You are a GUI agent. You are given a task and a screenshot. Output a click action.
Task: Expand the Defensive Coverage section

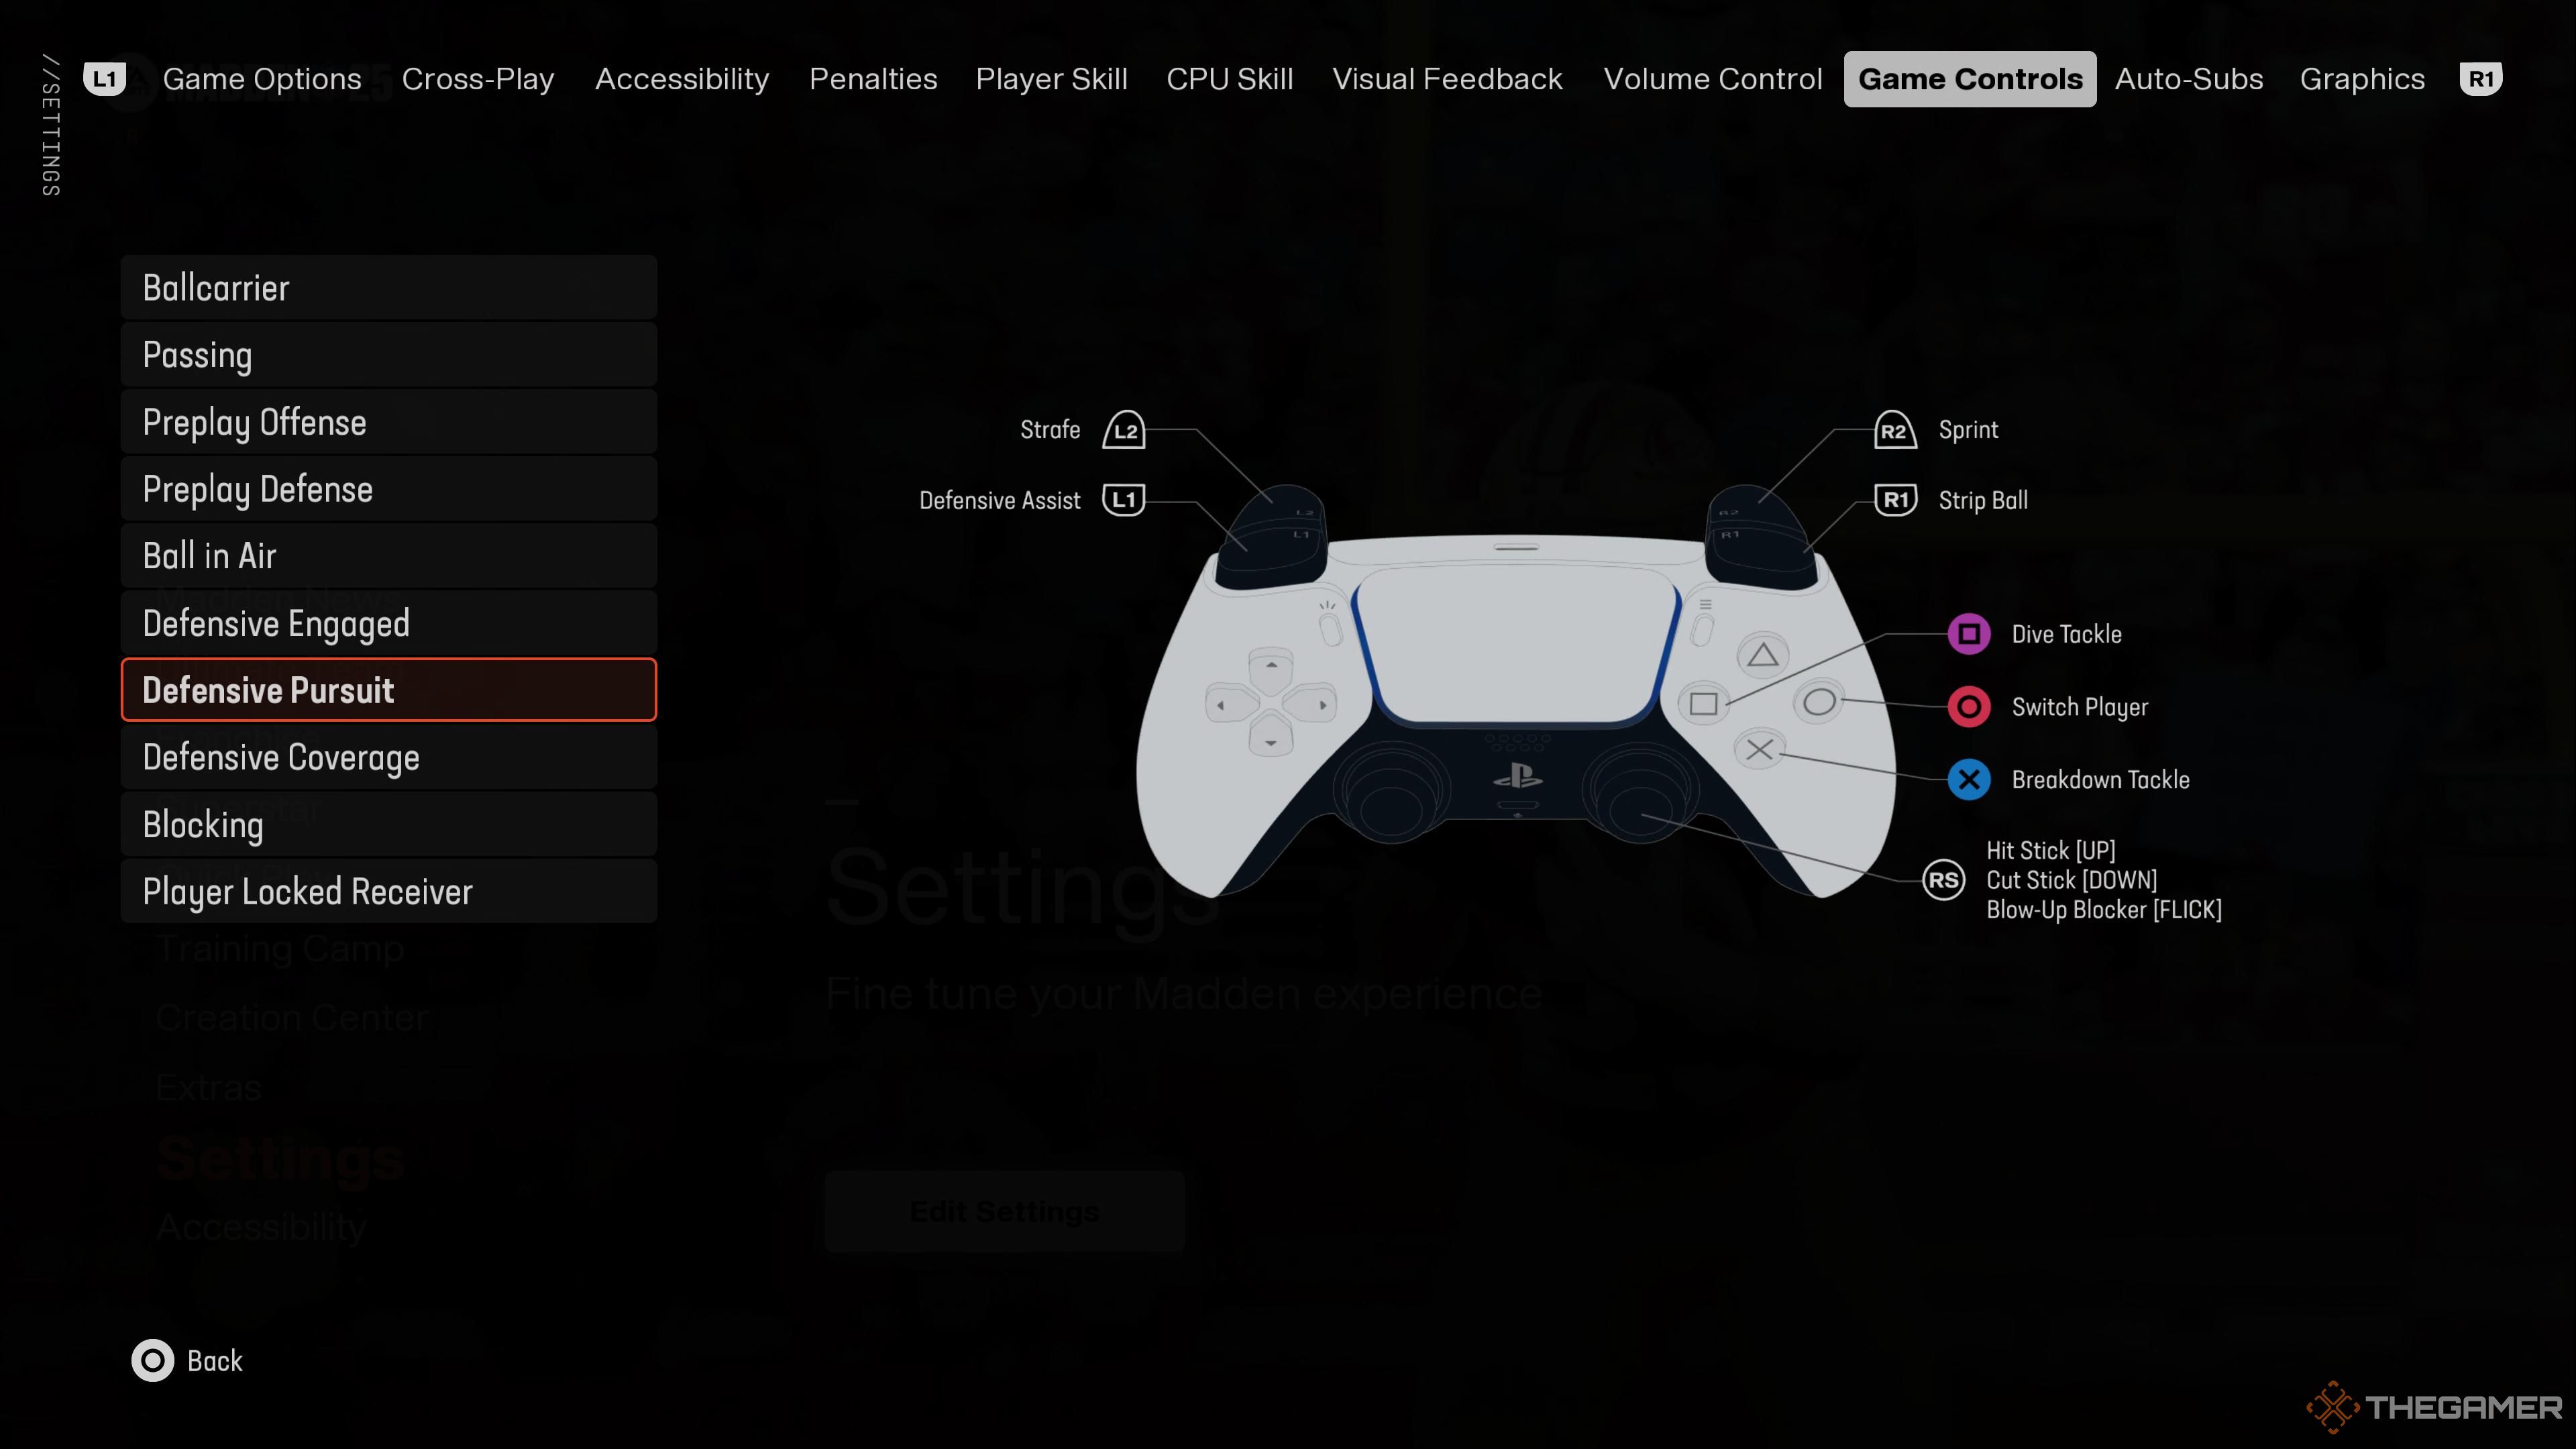(388, 757)
